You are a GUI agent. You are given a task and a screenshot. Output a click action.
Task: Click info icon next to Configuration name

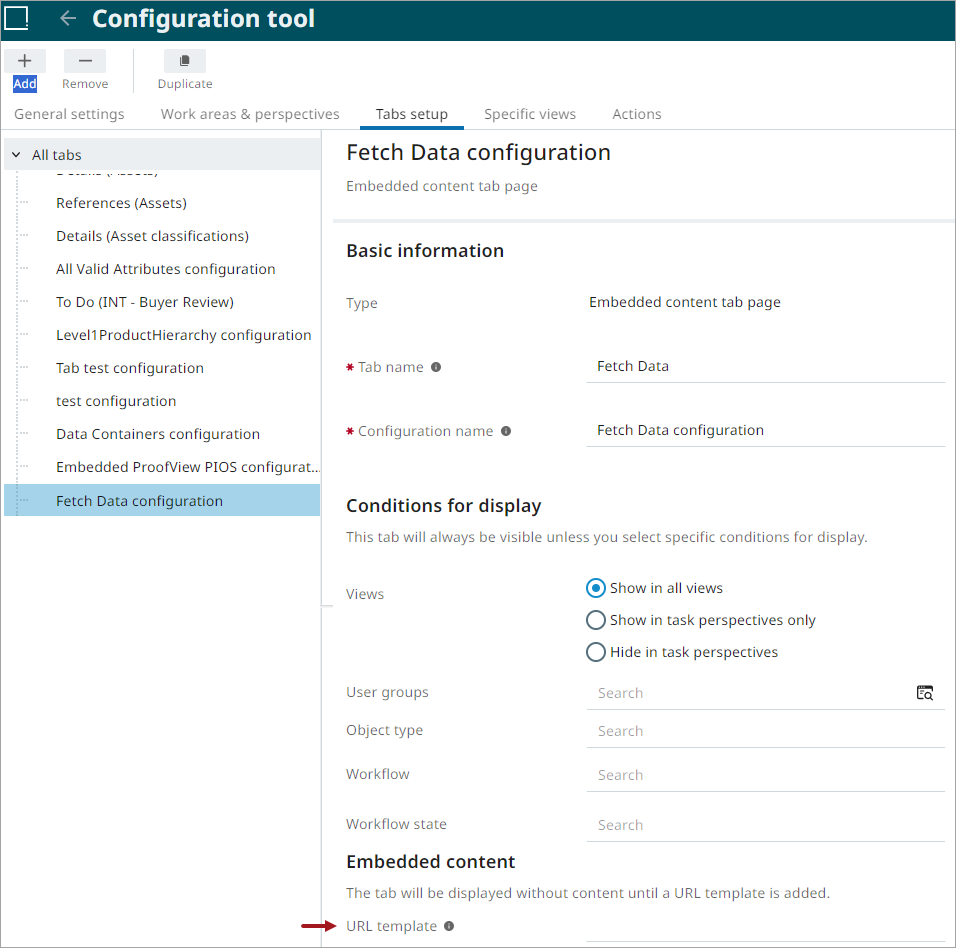tap(506, 431)
